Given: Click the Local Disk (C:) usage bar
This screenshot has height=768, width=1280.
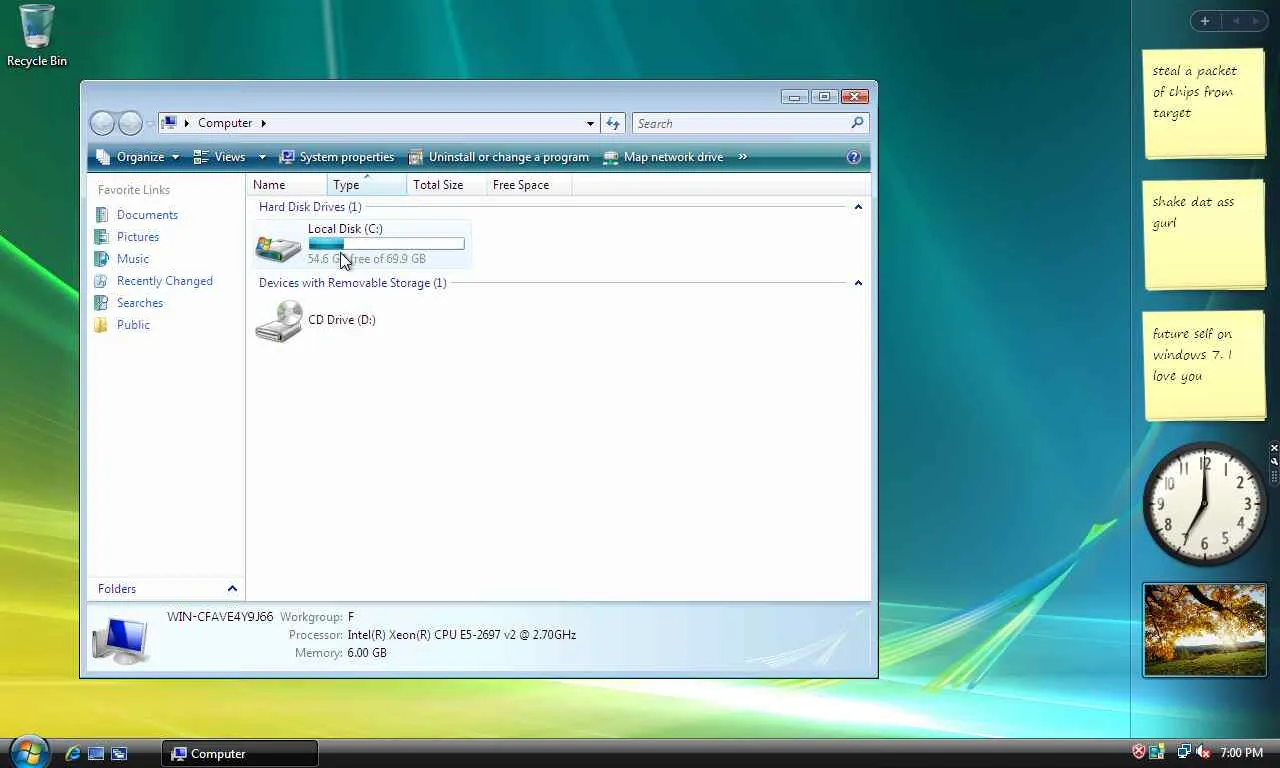Looking at the screenshot, I should click(x=386, y=244).
